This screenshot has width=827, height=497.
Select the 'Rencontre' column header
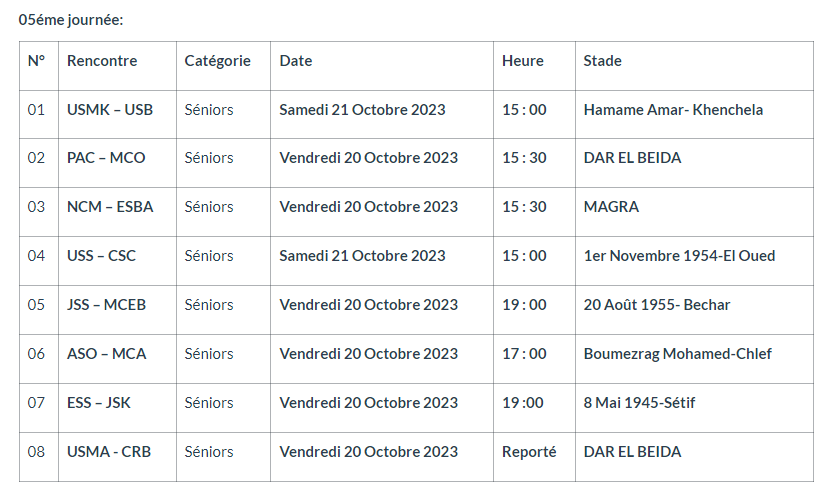pos(102,61)
